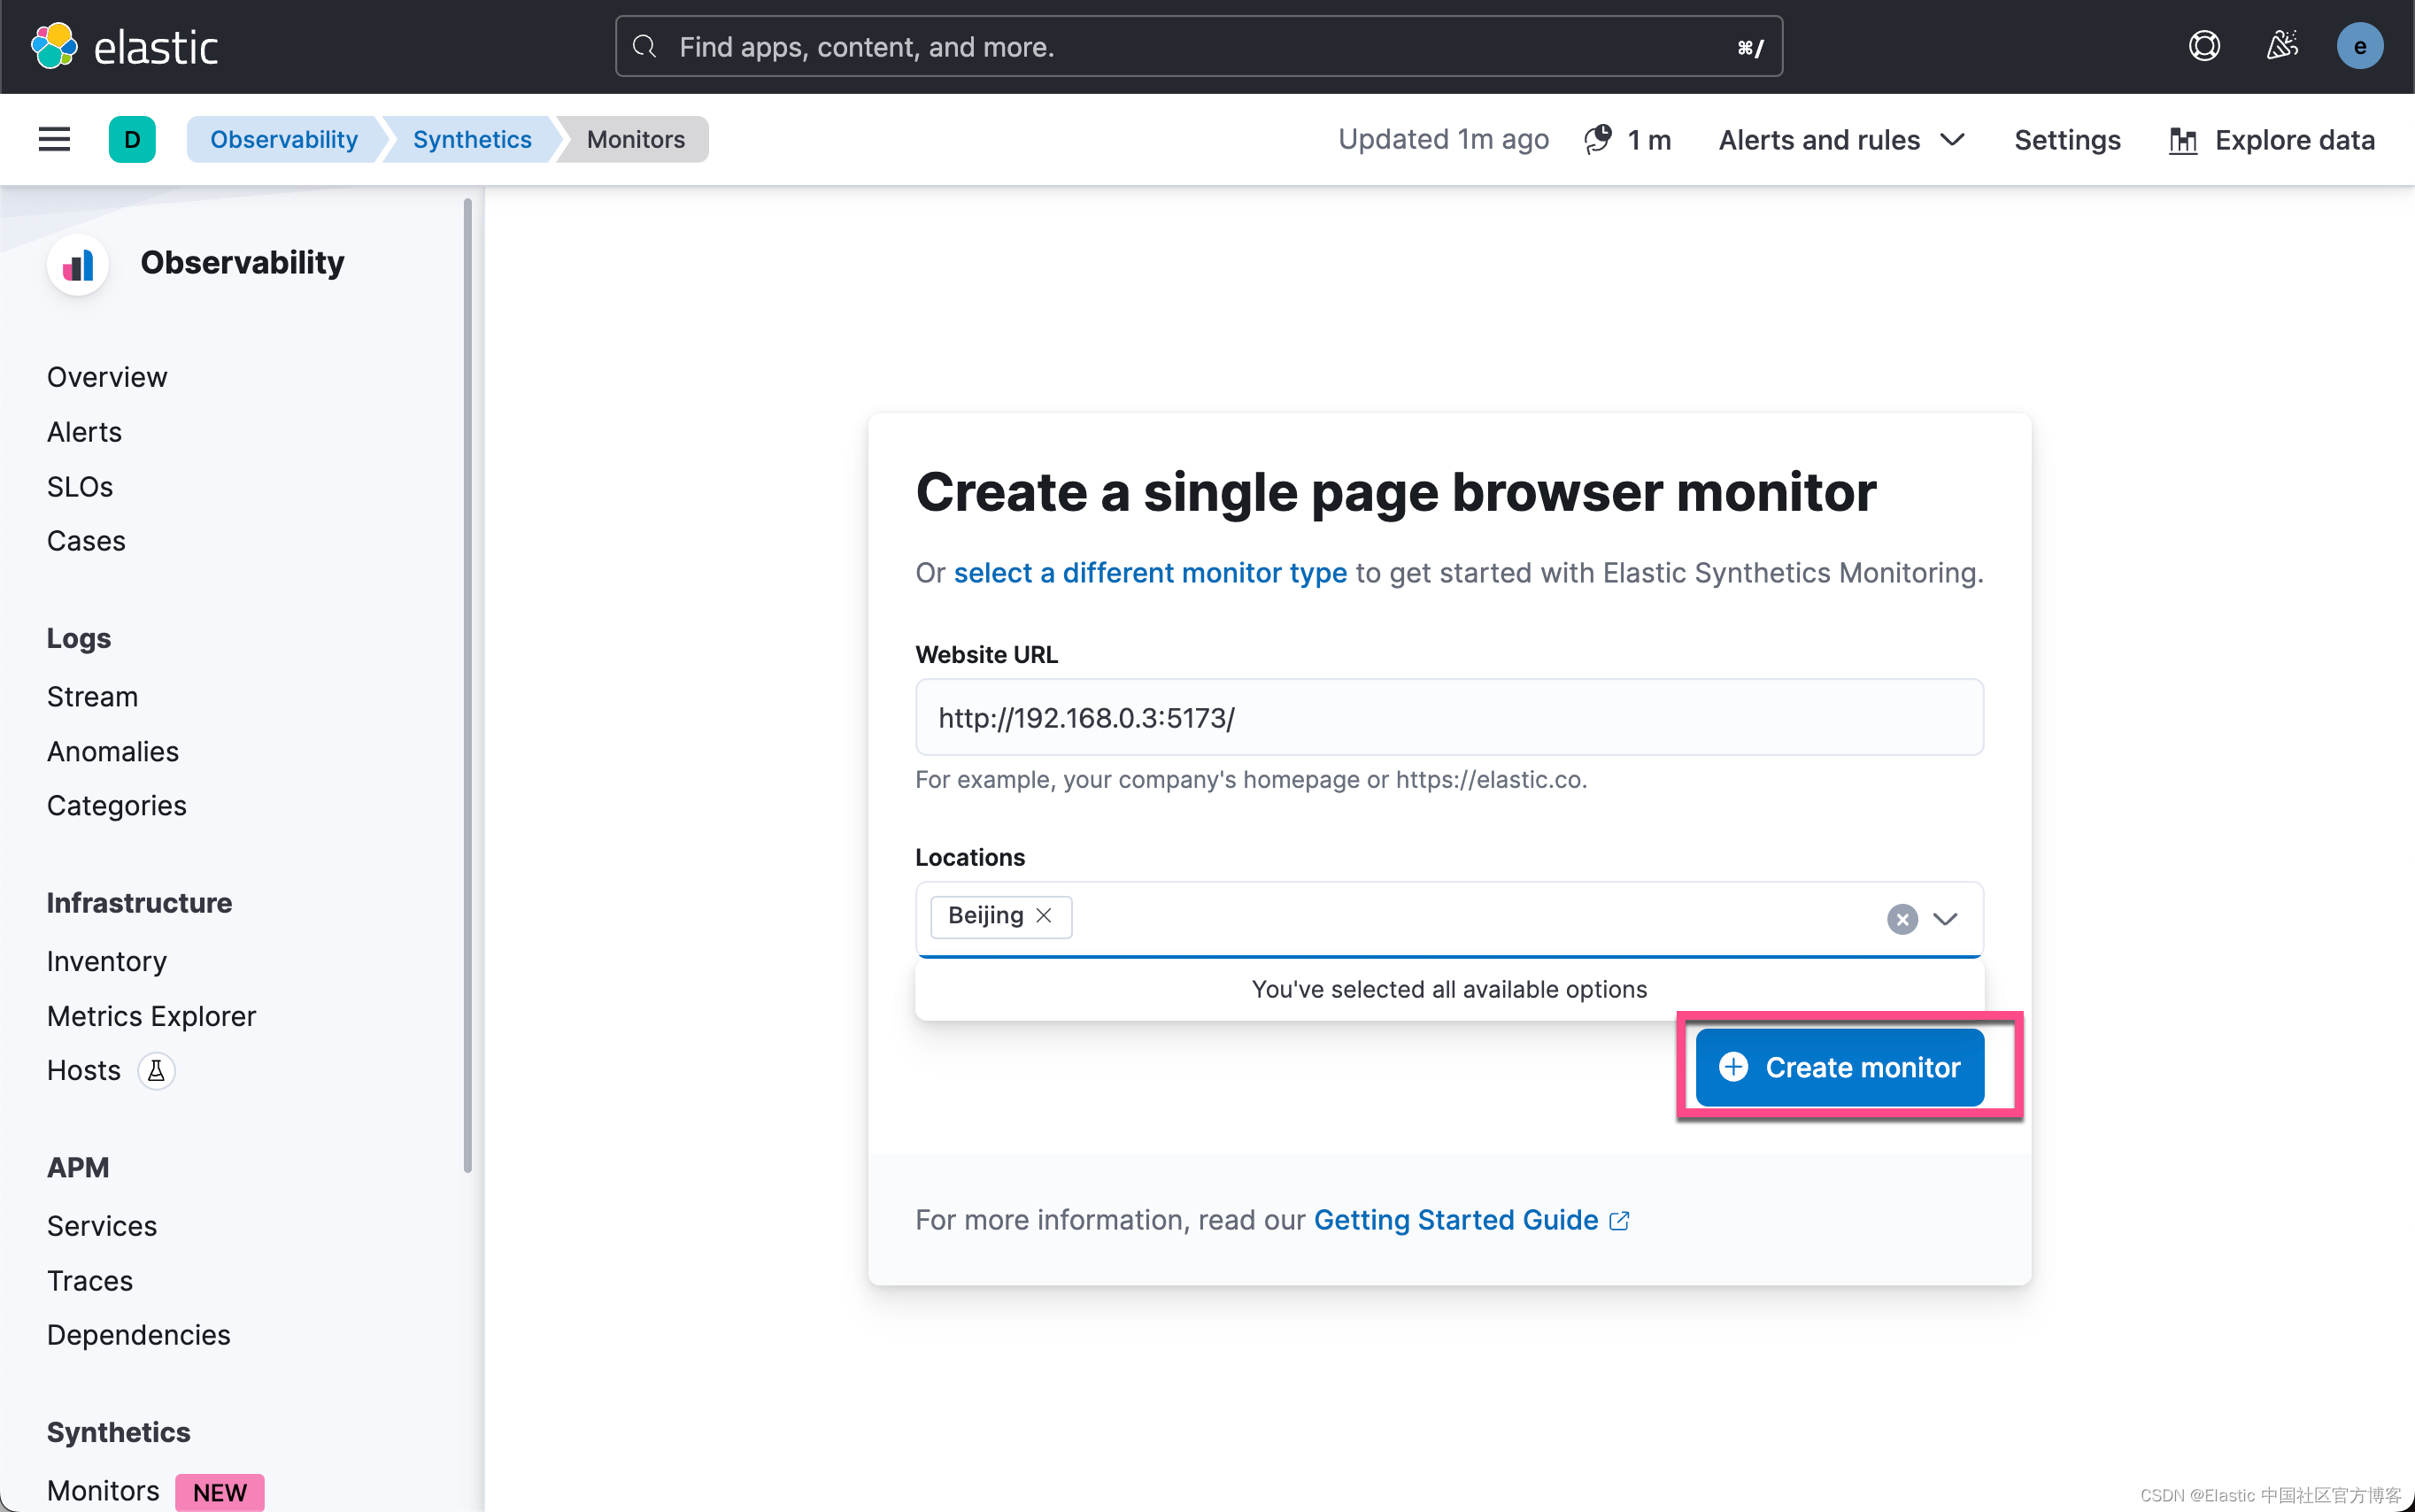
Task: Open the newsfeed party popper icon
Action: tap(2281, 46)
